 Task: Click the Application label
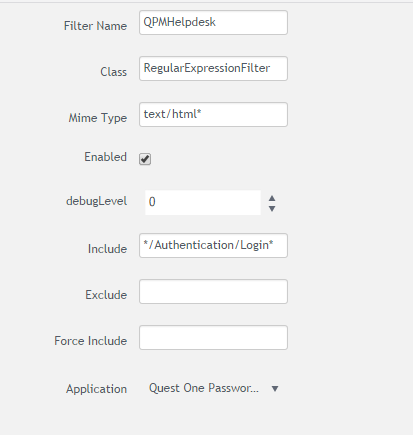tap(96, 389)
